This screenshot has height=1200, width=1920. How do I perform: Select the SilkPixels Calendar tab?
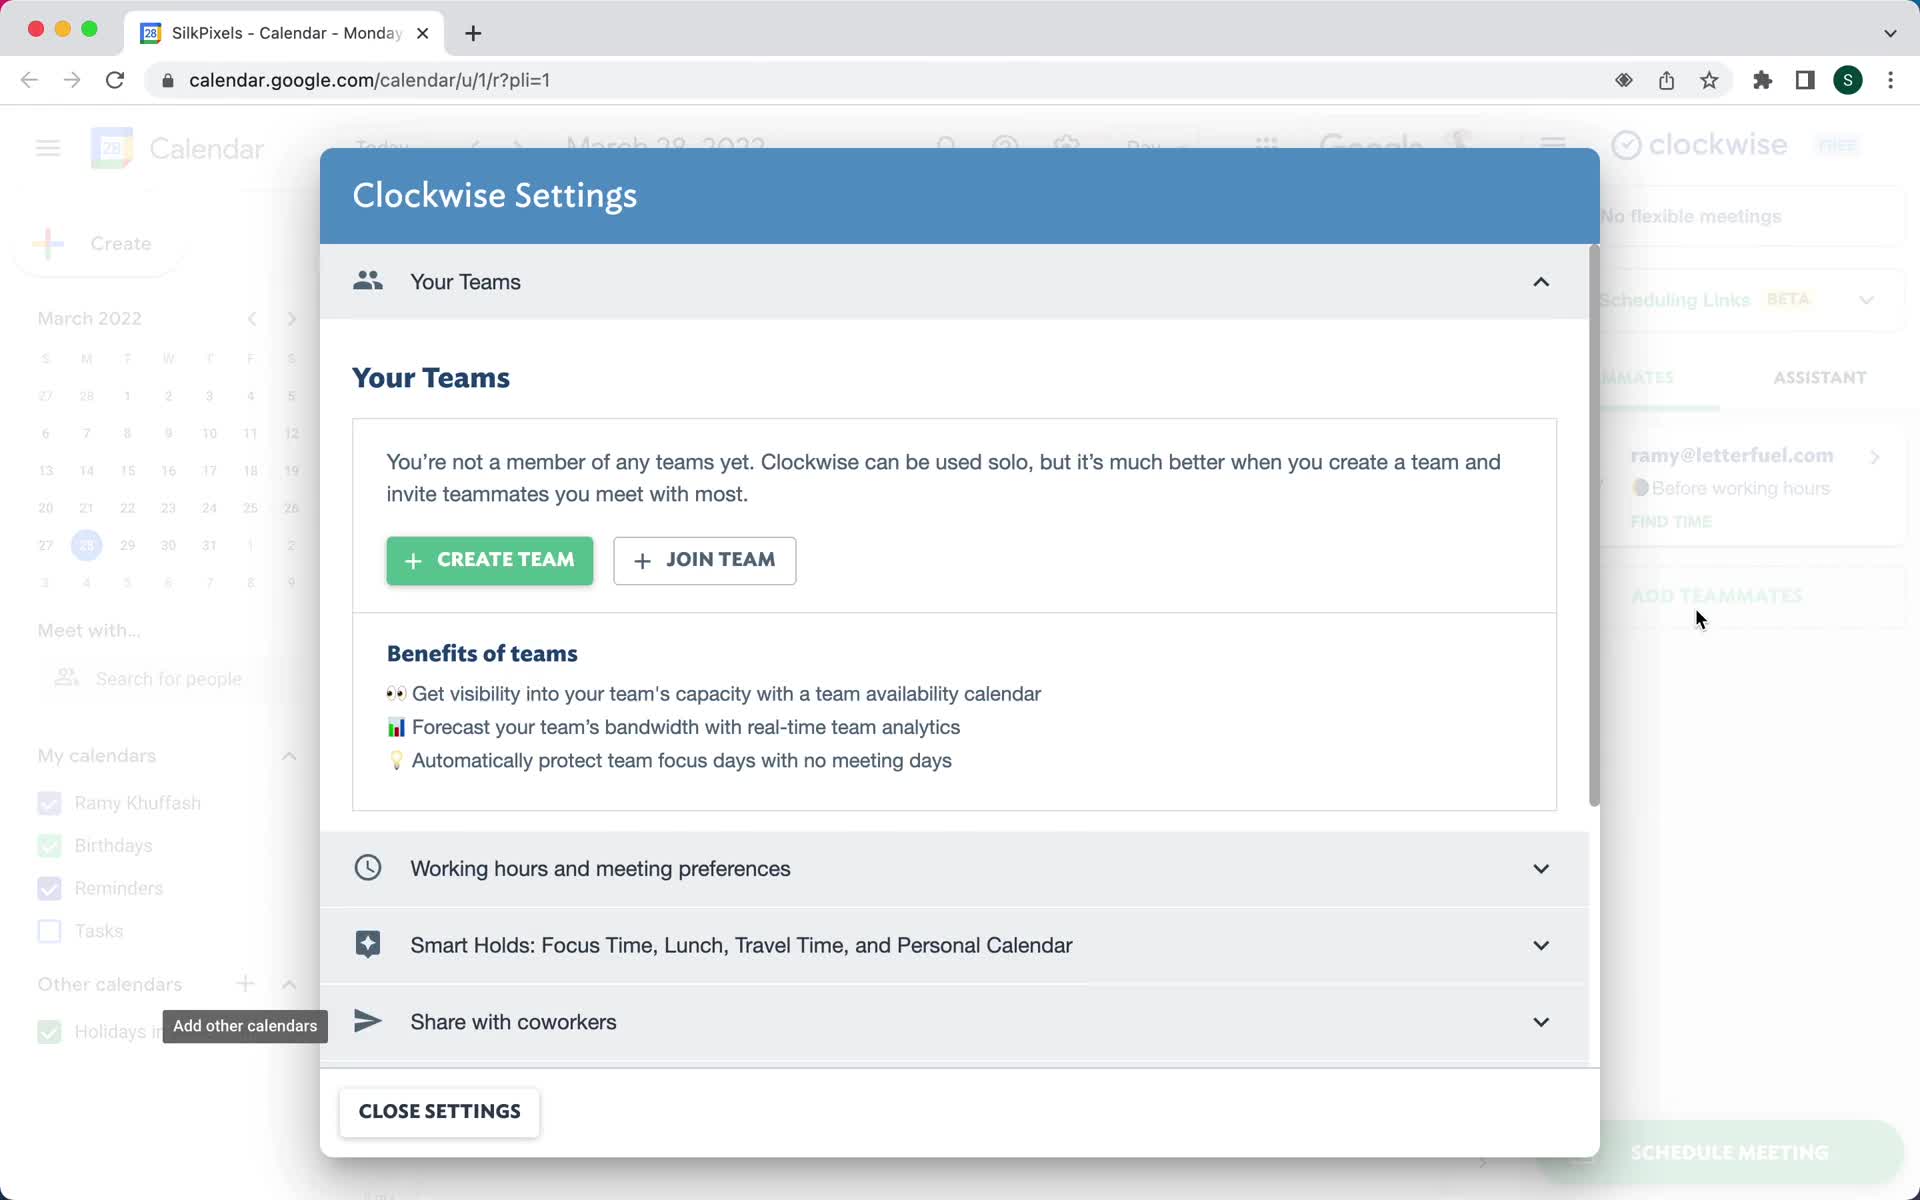click(x=285, y=33)
